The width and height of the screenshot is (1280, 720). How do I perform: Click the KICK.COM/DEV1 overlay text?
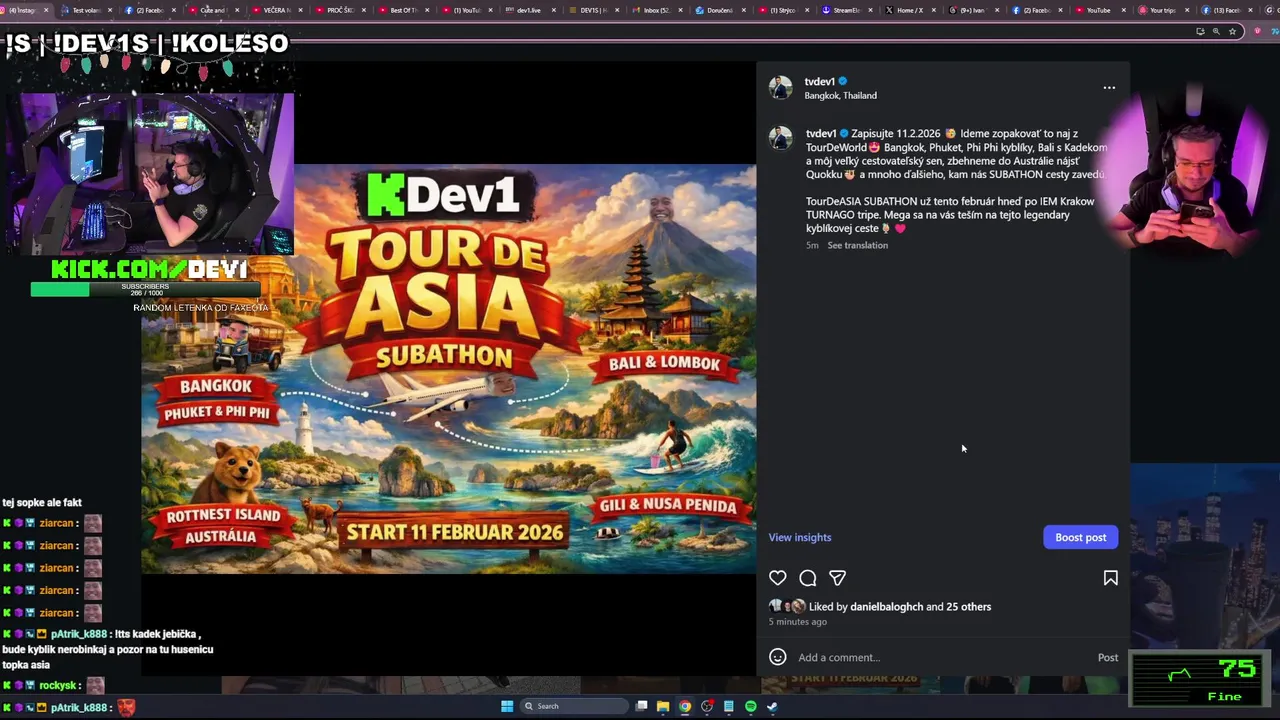point(149,269)
